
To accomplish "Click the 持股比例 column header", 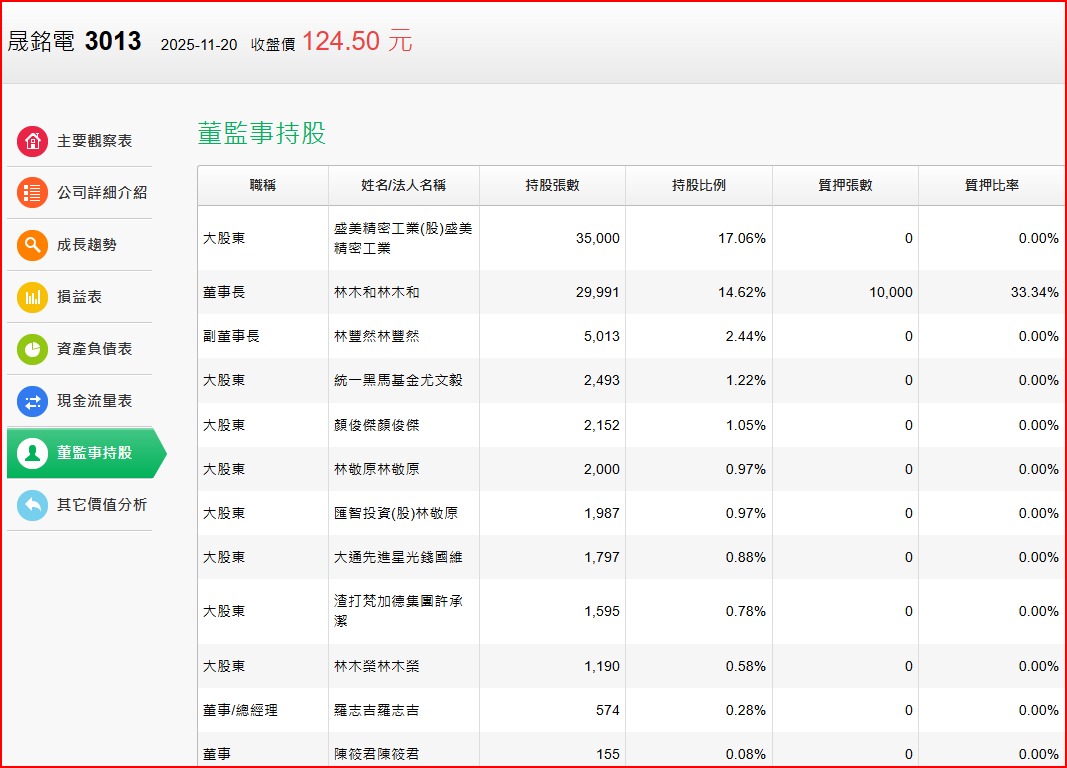I will [698, 185].
